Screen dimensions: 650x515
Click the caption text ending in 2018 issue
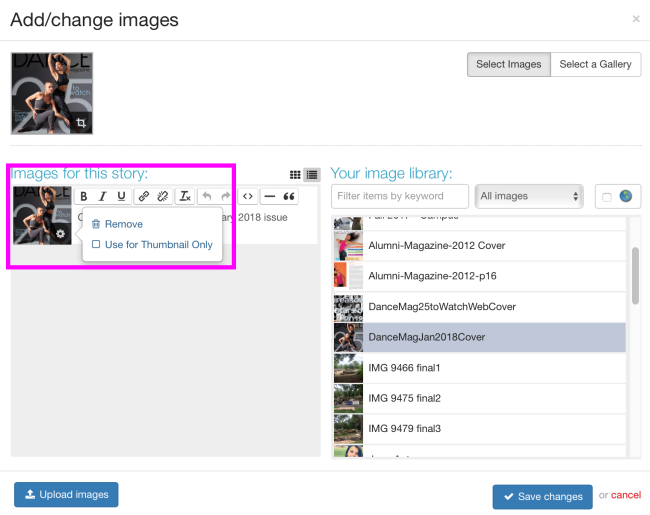(256, 217)
